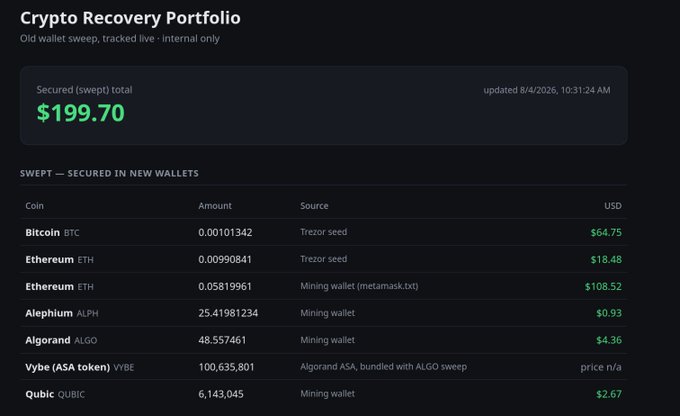Click the Amount column header
The width and height of the screenshot is (680, 416).
215,206
